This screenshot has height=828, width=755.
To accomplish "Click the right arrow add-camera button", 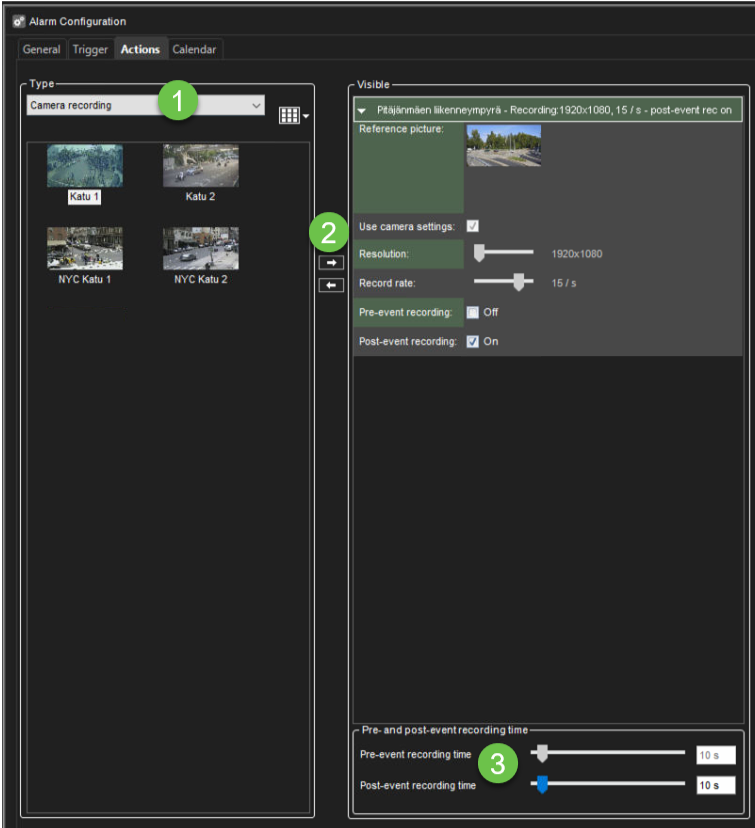I will 331,263.
